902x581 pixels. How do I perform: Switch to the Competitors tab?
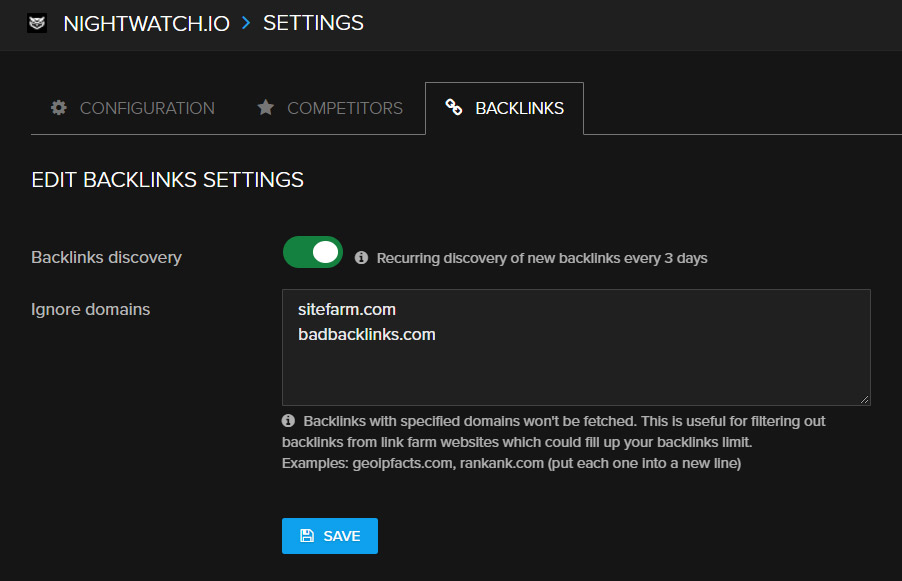tap(344, 108)
